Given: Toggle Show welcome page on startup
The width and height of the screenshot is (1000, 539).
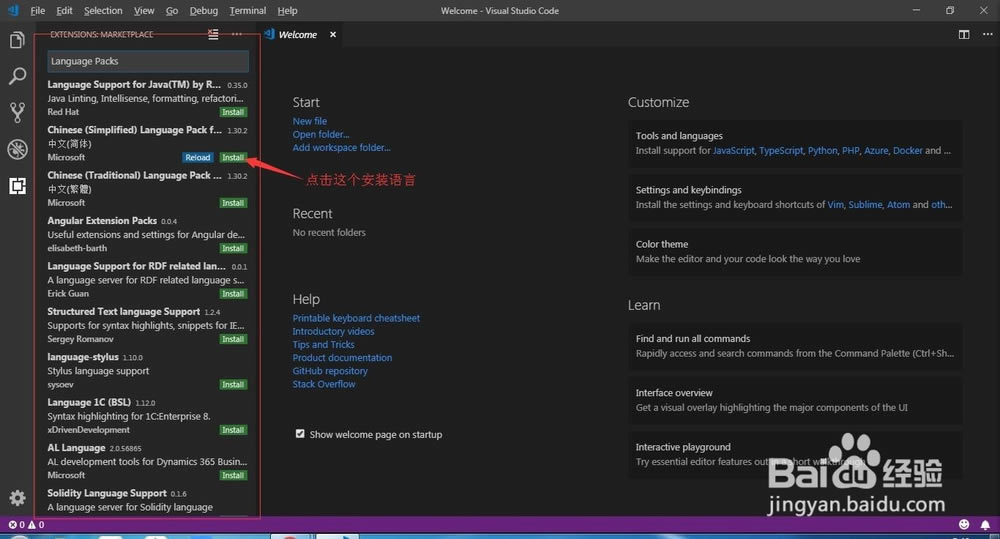Looking at the screenshot, I should (300, 434).
